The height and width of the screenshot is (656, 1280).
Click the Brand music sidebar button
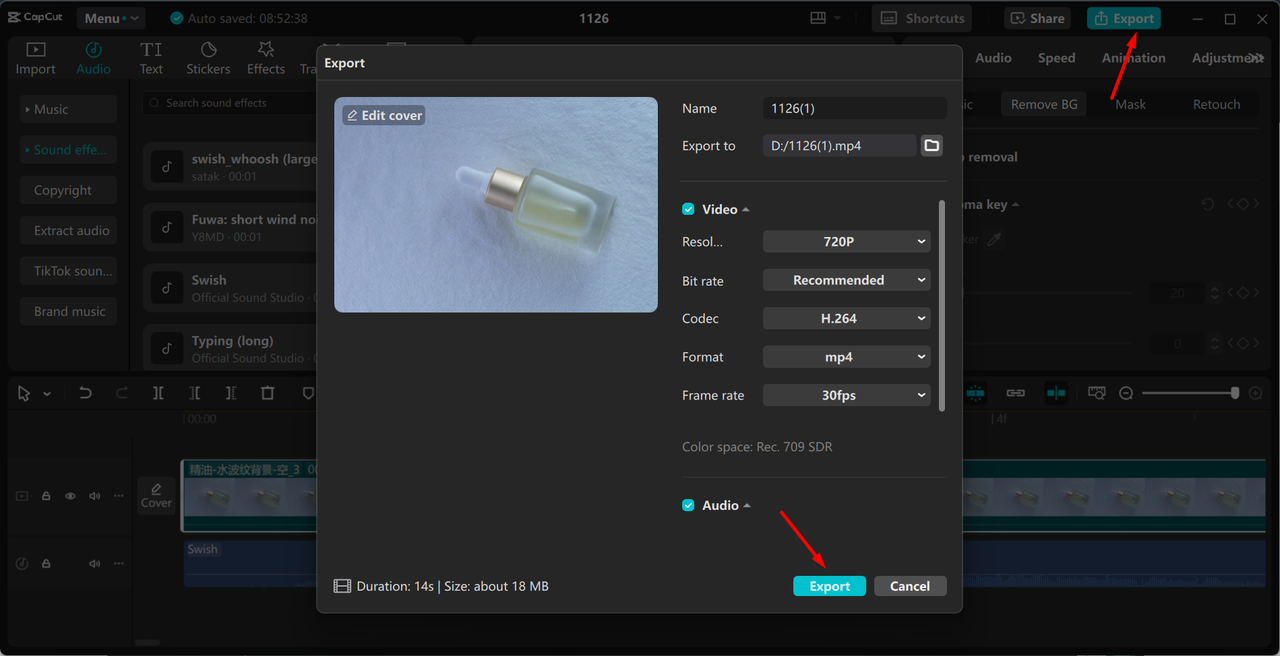click(68, 311)
